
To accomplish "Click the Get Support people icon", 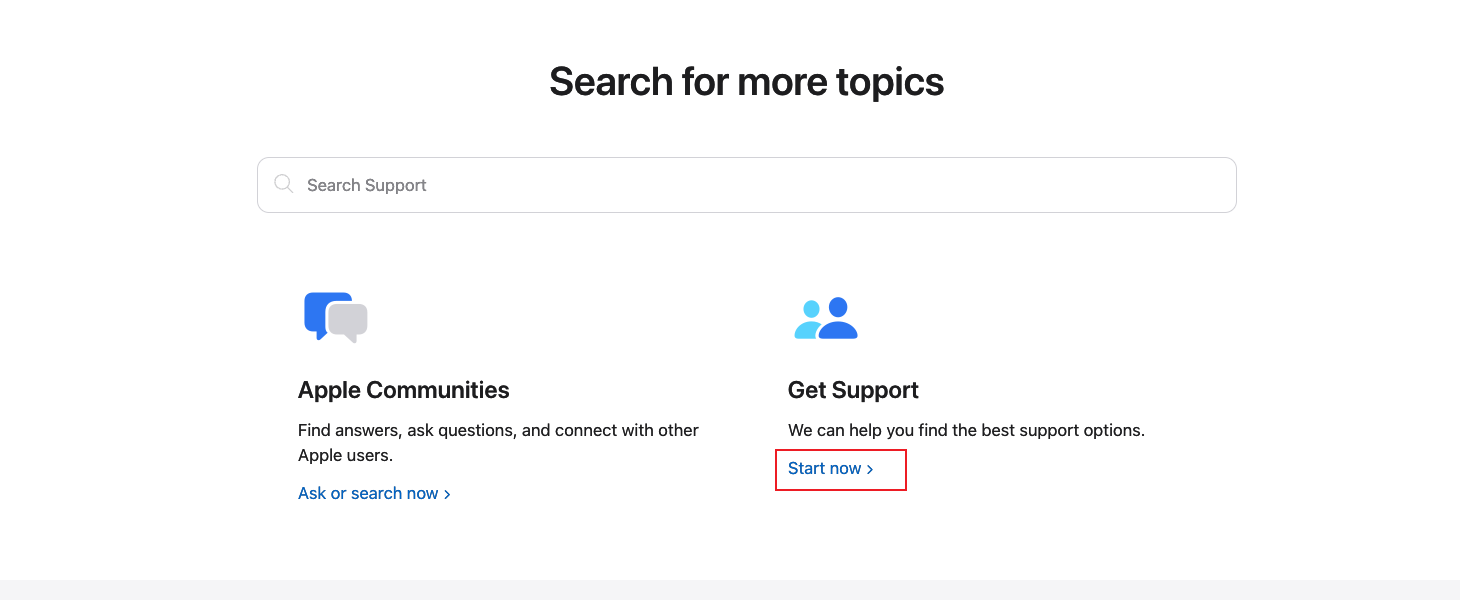I will (826, 318).
